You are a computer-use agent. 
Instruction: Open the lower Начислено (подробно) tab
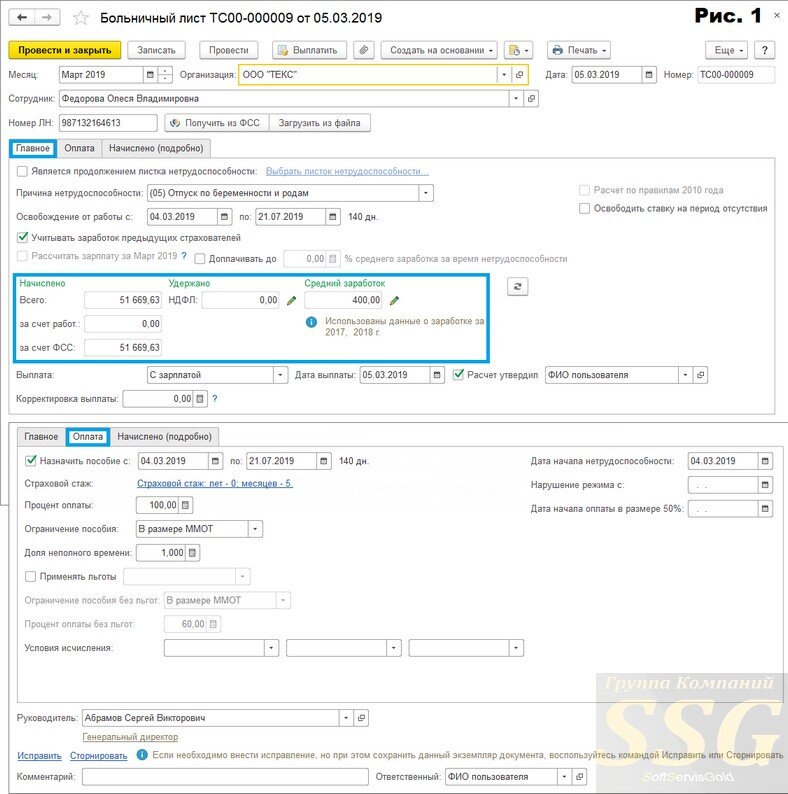click(x=165, y=436)
